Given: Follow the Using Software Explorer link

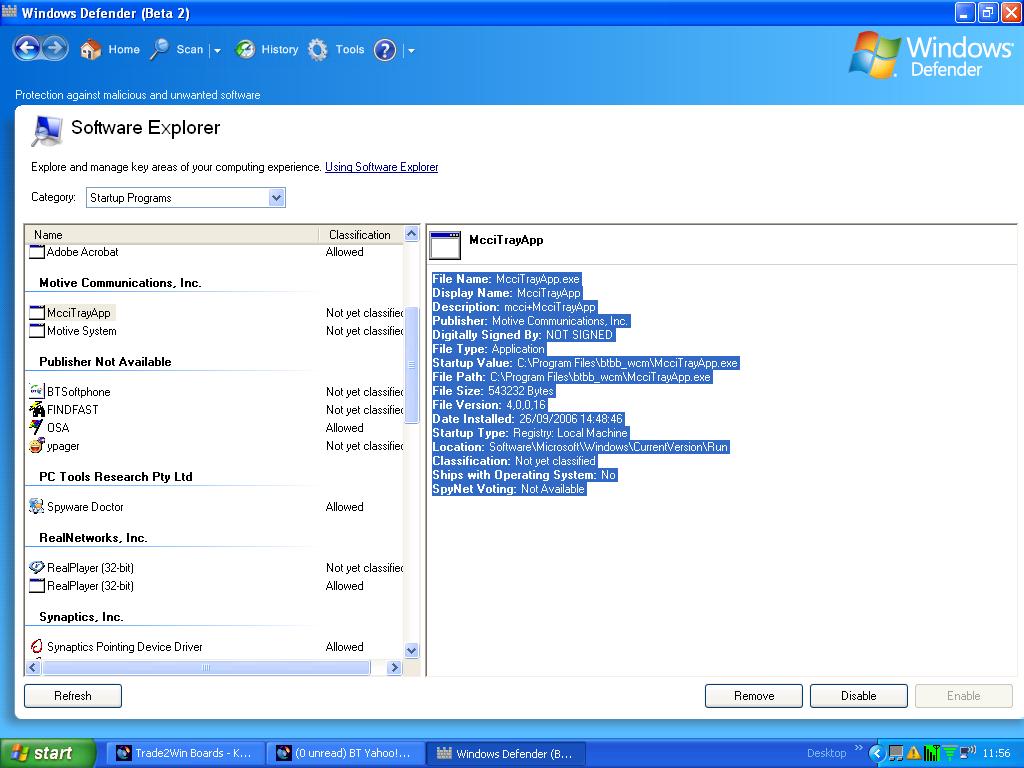Looking at the screenshot, I should [381, 167].
